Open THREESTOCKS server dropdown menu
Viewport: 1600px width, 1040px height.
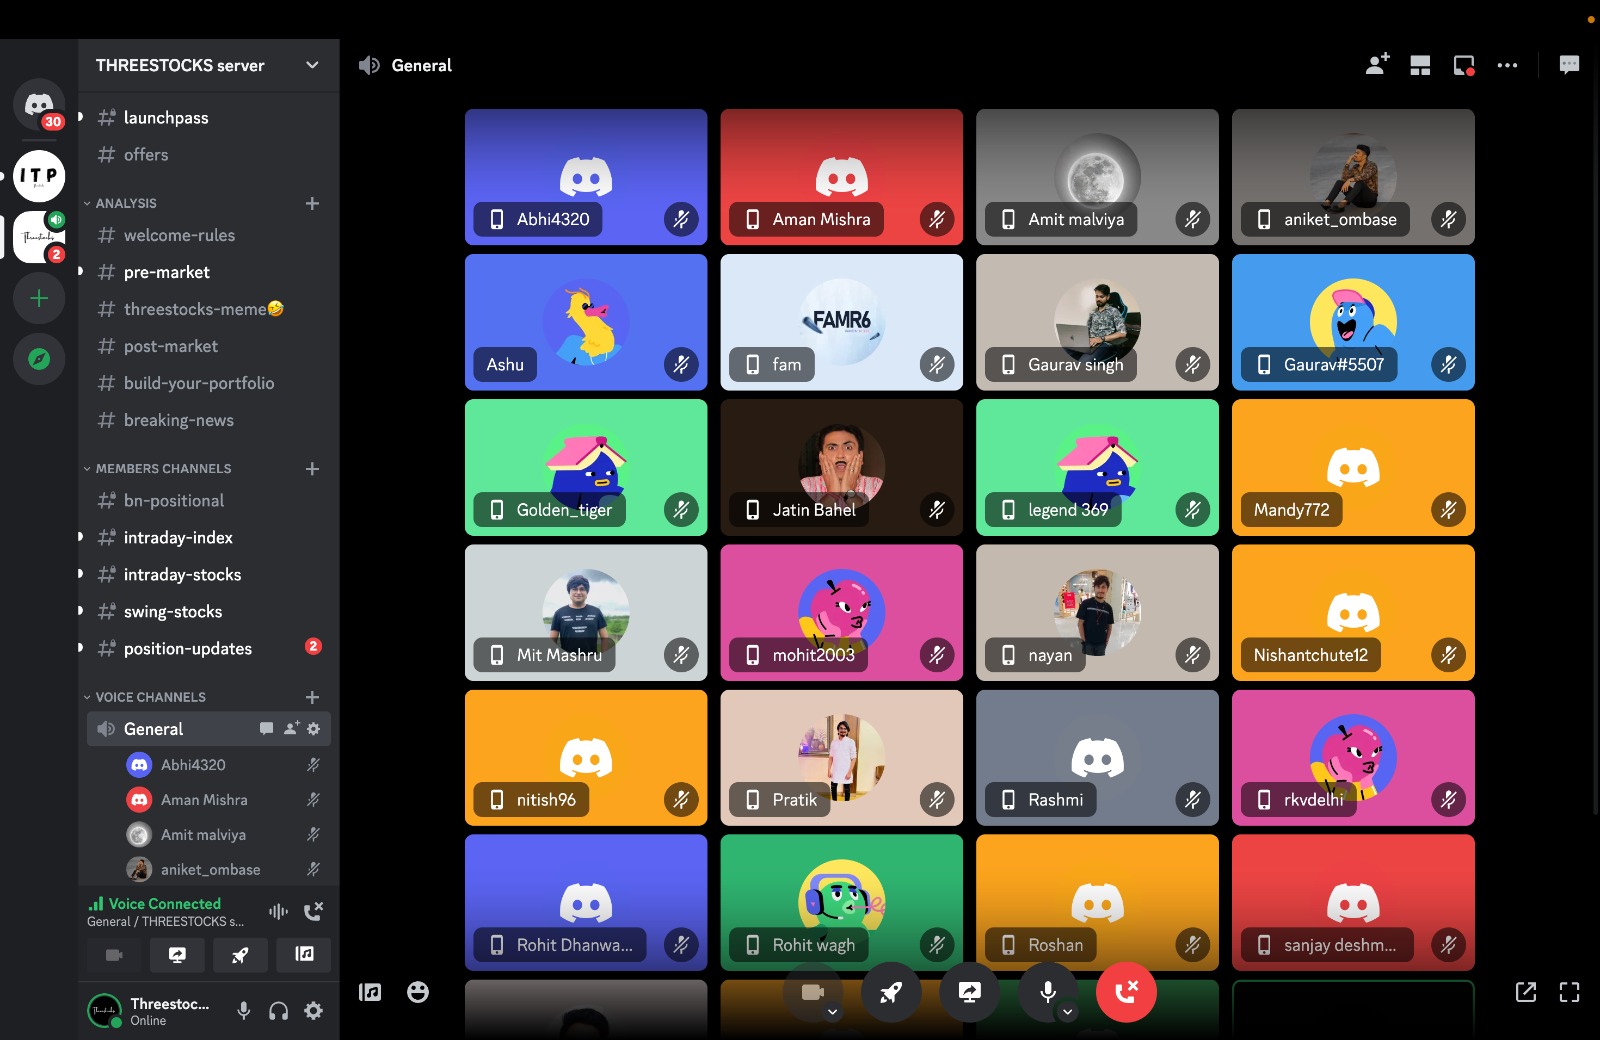pyautogui.click(x=312, y=65)
